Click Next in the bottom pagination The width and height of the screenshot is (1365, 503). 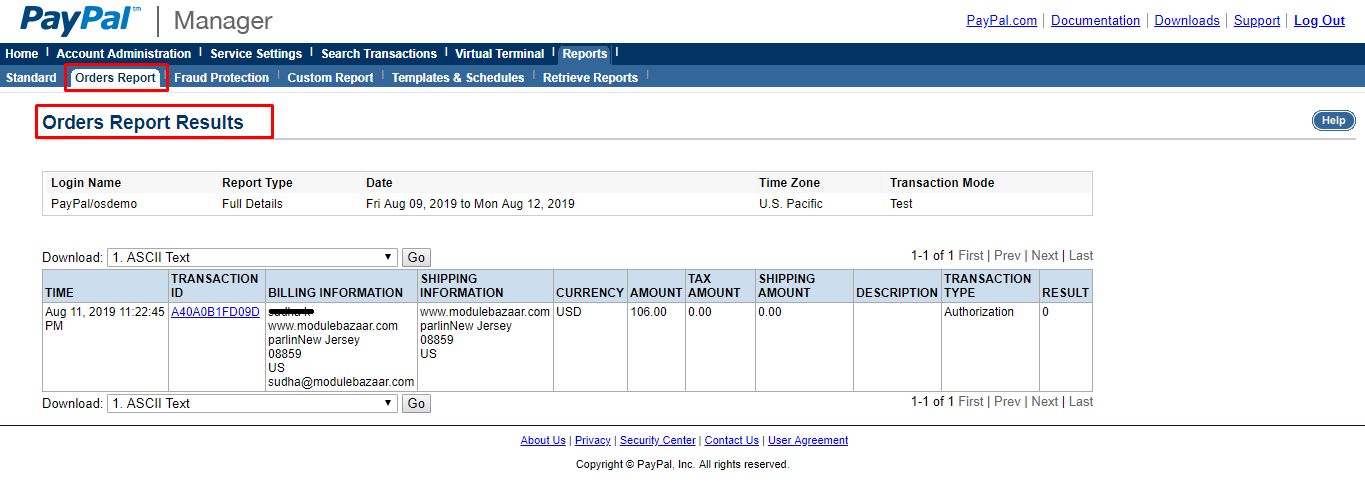[1045, 402]
